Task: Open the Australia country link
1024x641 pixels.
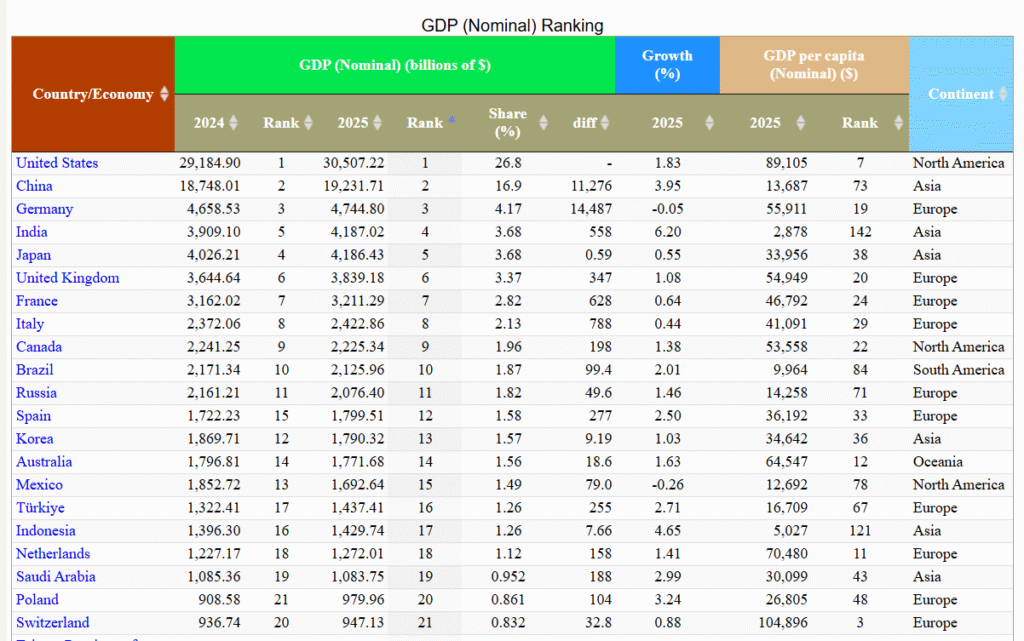Action: 44,461
